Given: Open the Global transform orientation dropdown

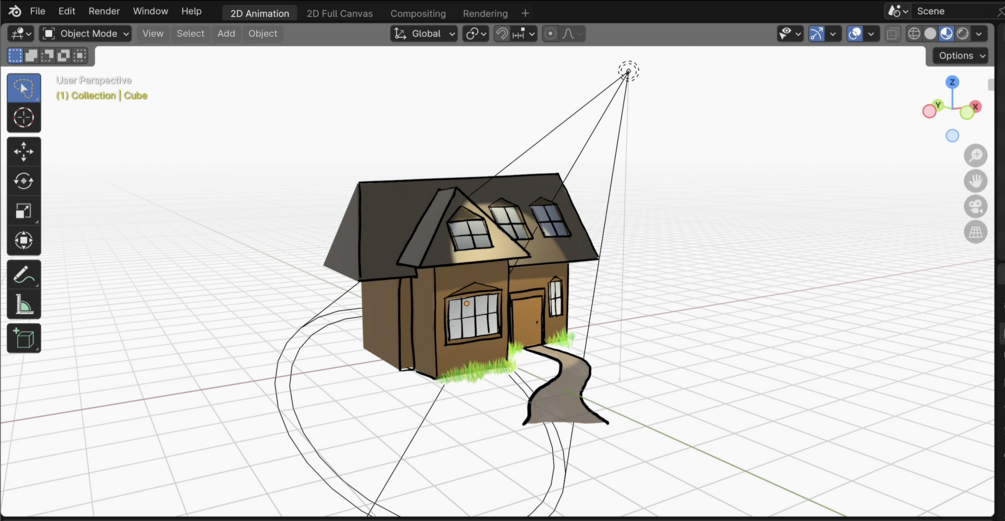Looking at the screenshot, I should [424, 33].
